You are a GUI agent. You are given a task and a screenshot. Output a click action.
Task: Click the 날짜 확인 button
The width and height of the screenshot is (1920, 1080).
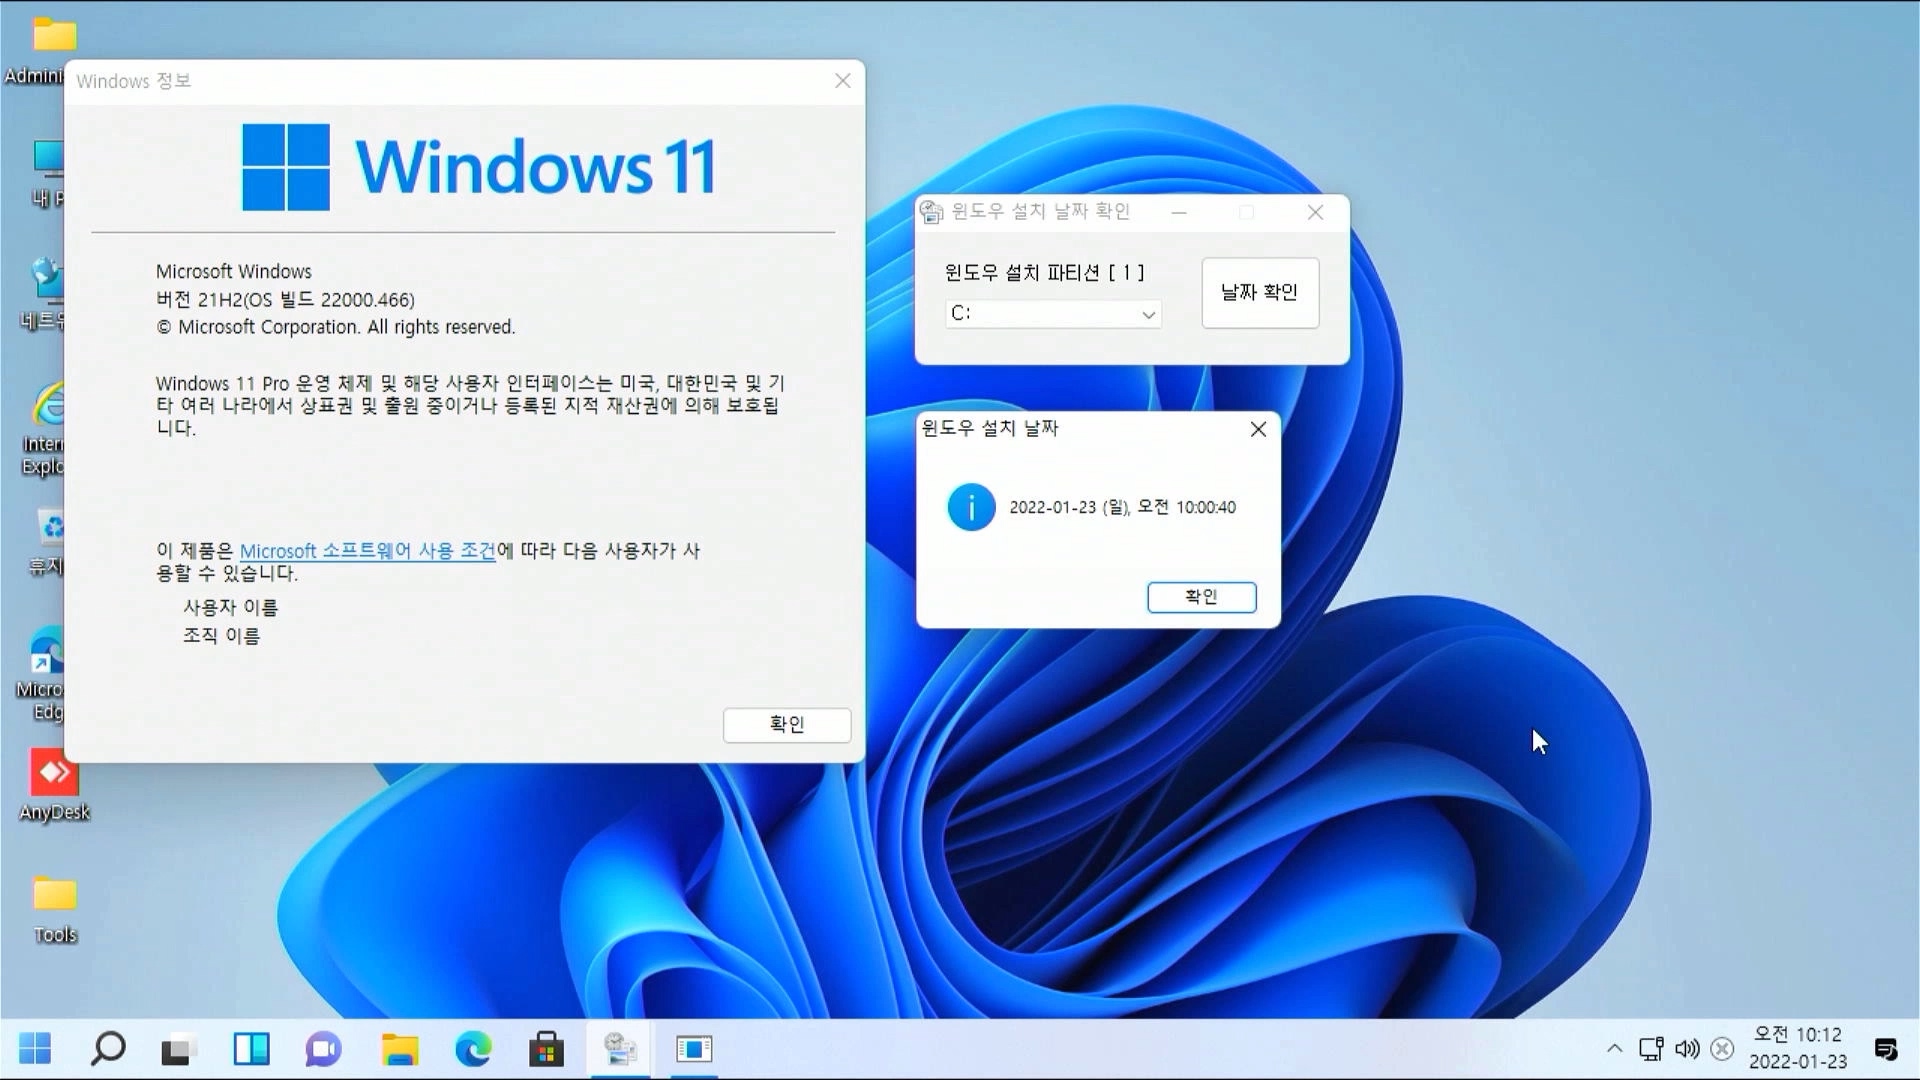point(1260,292)
